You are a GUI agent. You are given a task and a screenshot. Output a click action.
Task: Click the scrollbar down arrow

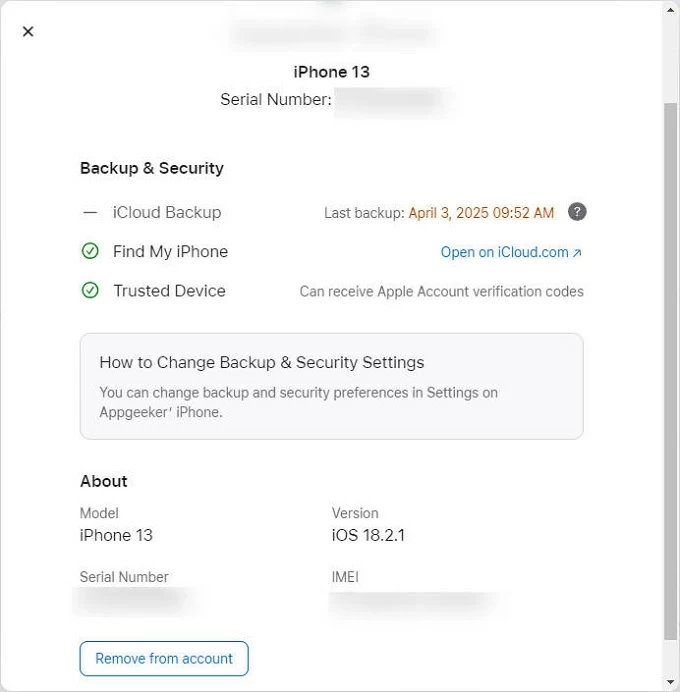(x=671, y=683)
